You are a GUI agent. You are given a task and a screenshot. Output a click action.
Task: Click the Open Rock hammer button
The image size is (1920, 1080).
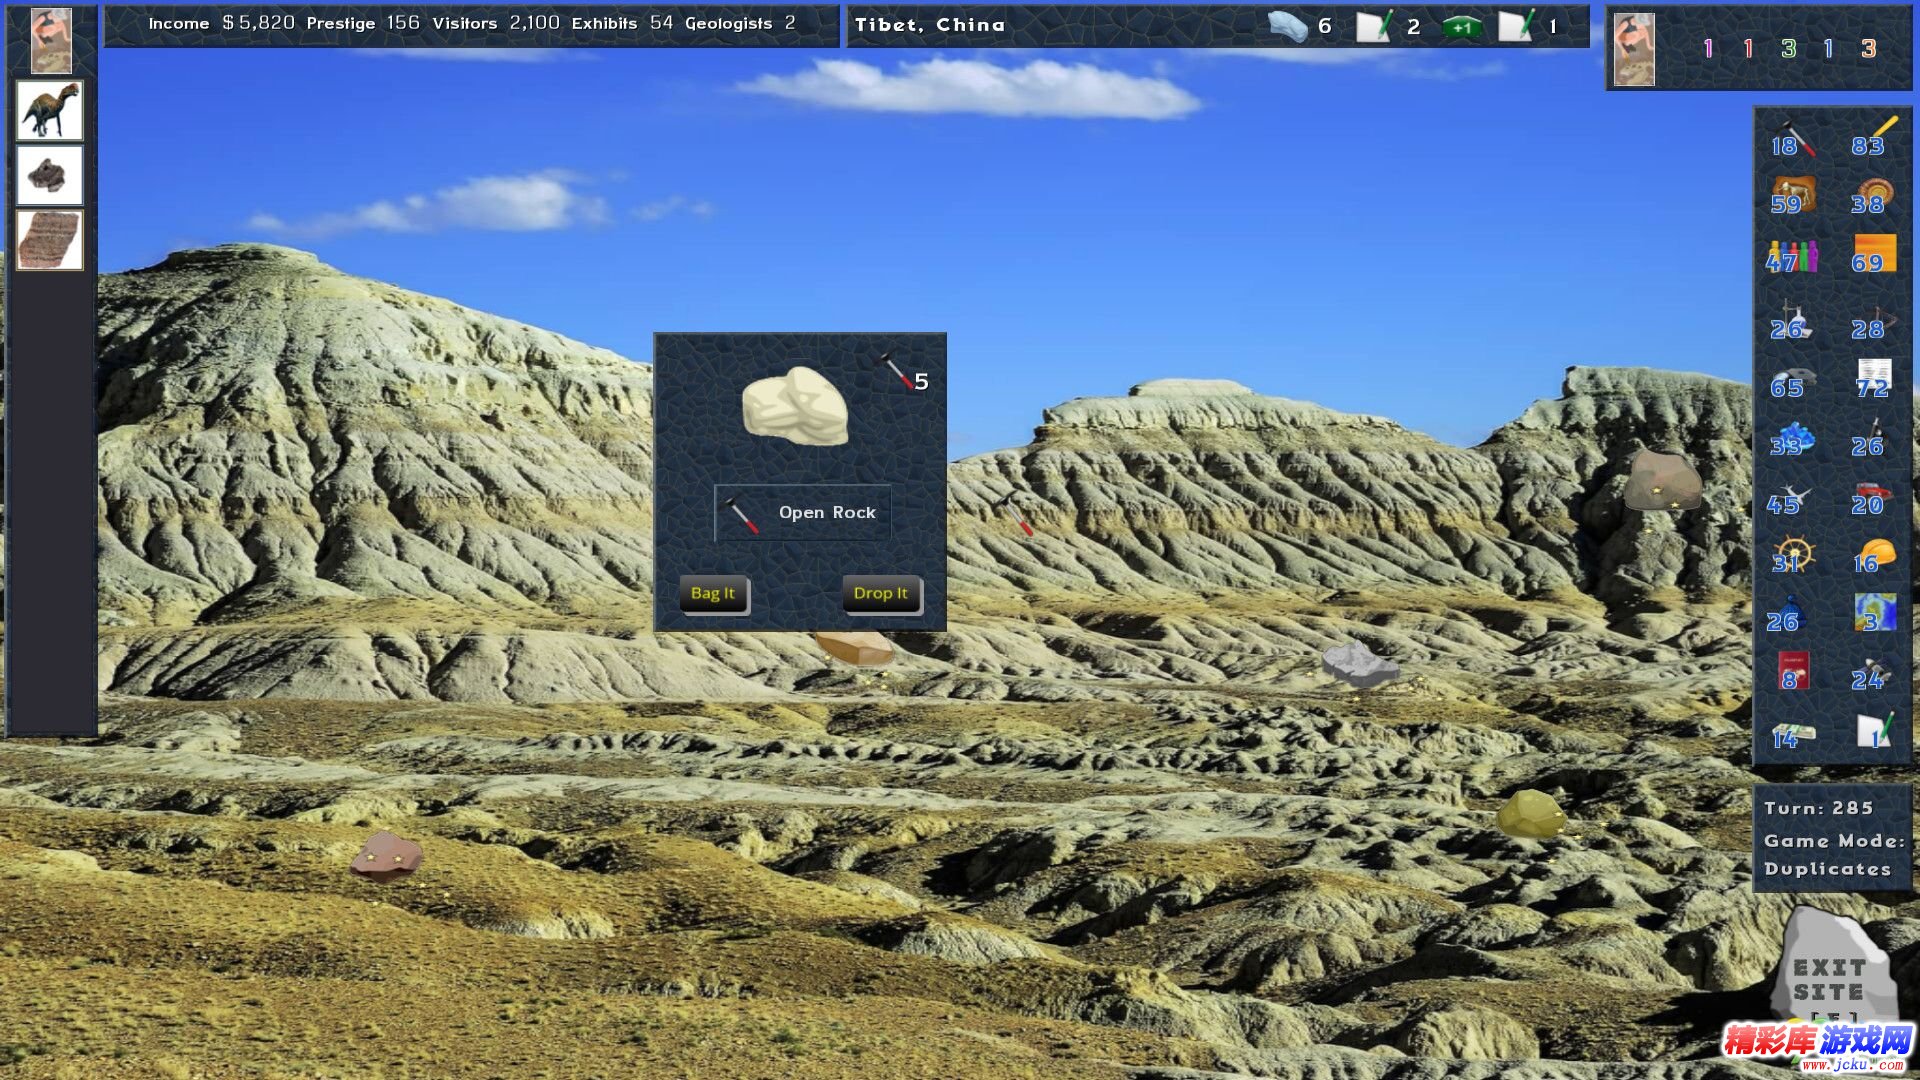802,513
